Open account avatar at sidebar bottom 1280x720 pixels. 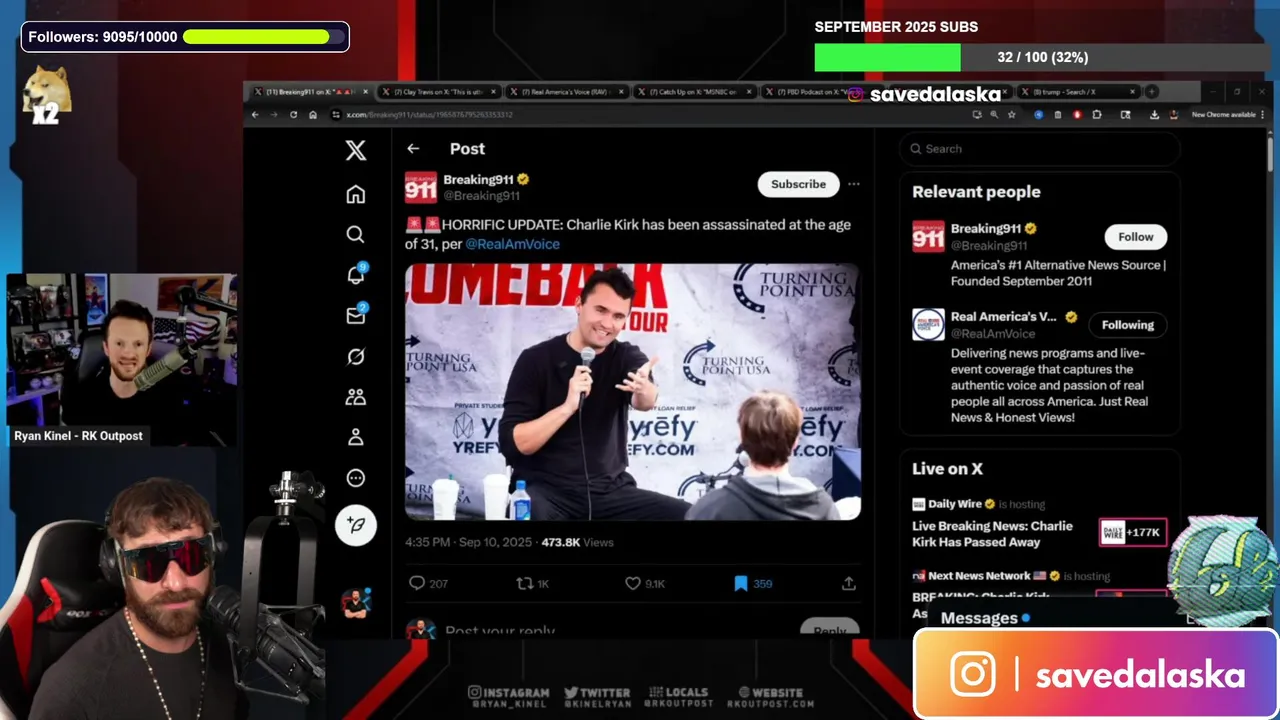point(355,603)
